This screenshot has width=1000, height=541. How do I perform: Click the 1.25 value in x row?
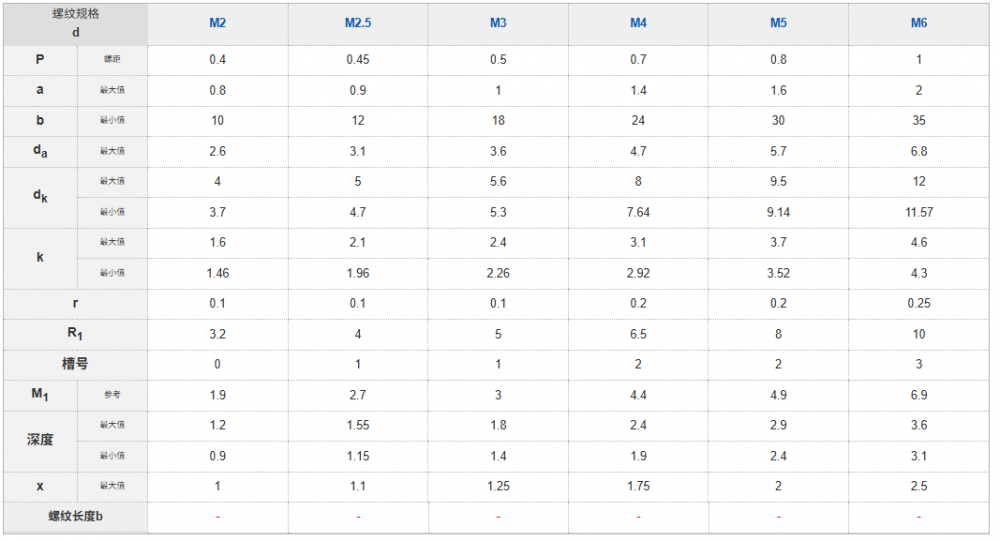tap(498, 486)
